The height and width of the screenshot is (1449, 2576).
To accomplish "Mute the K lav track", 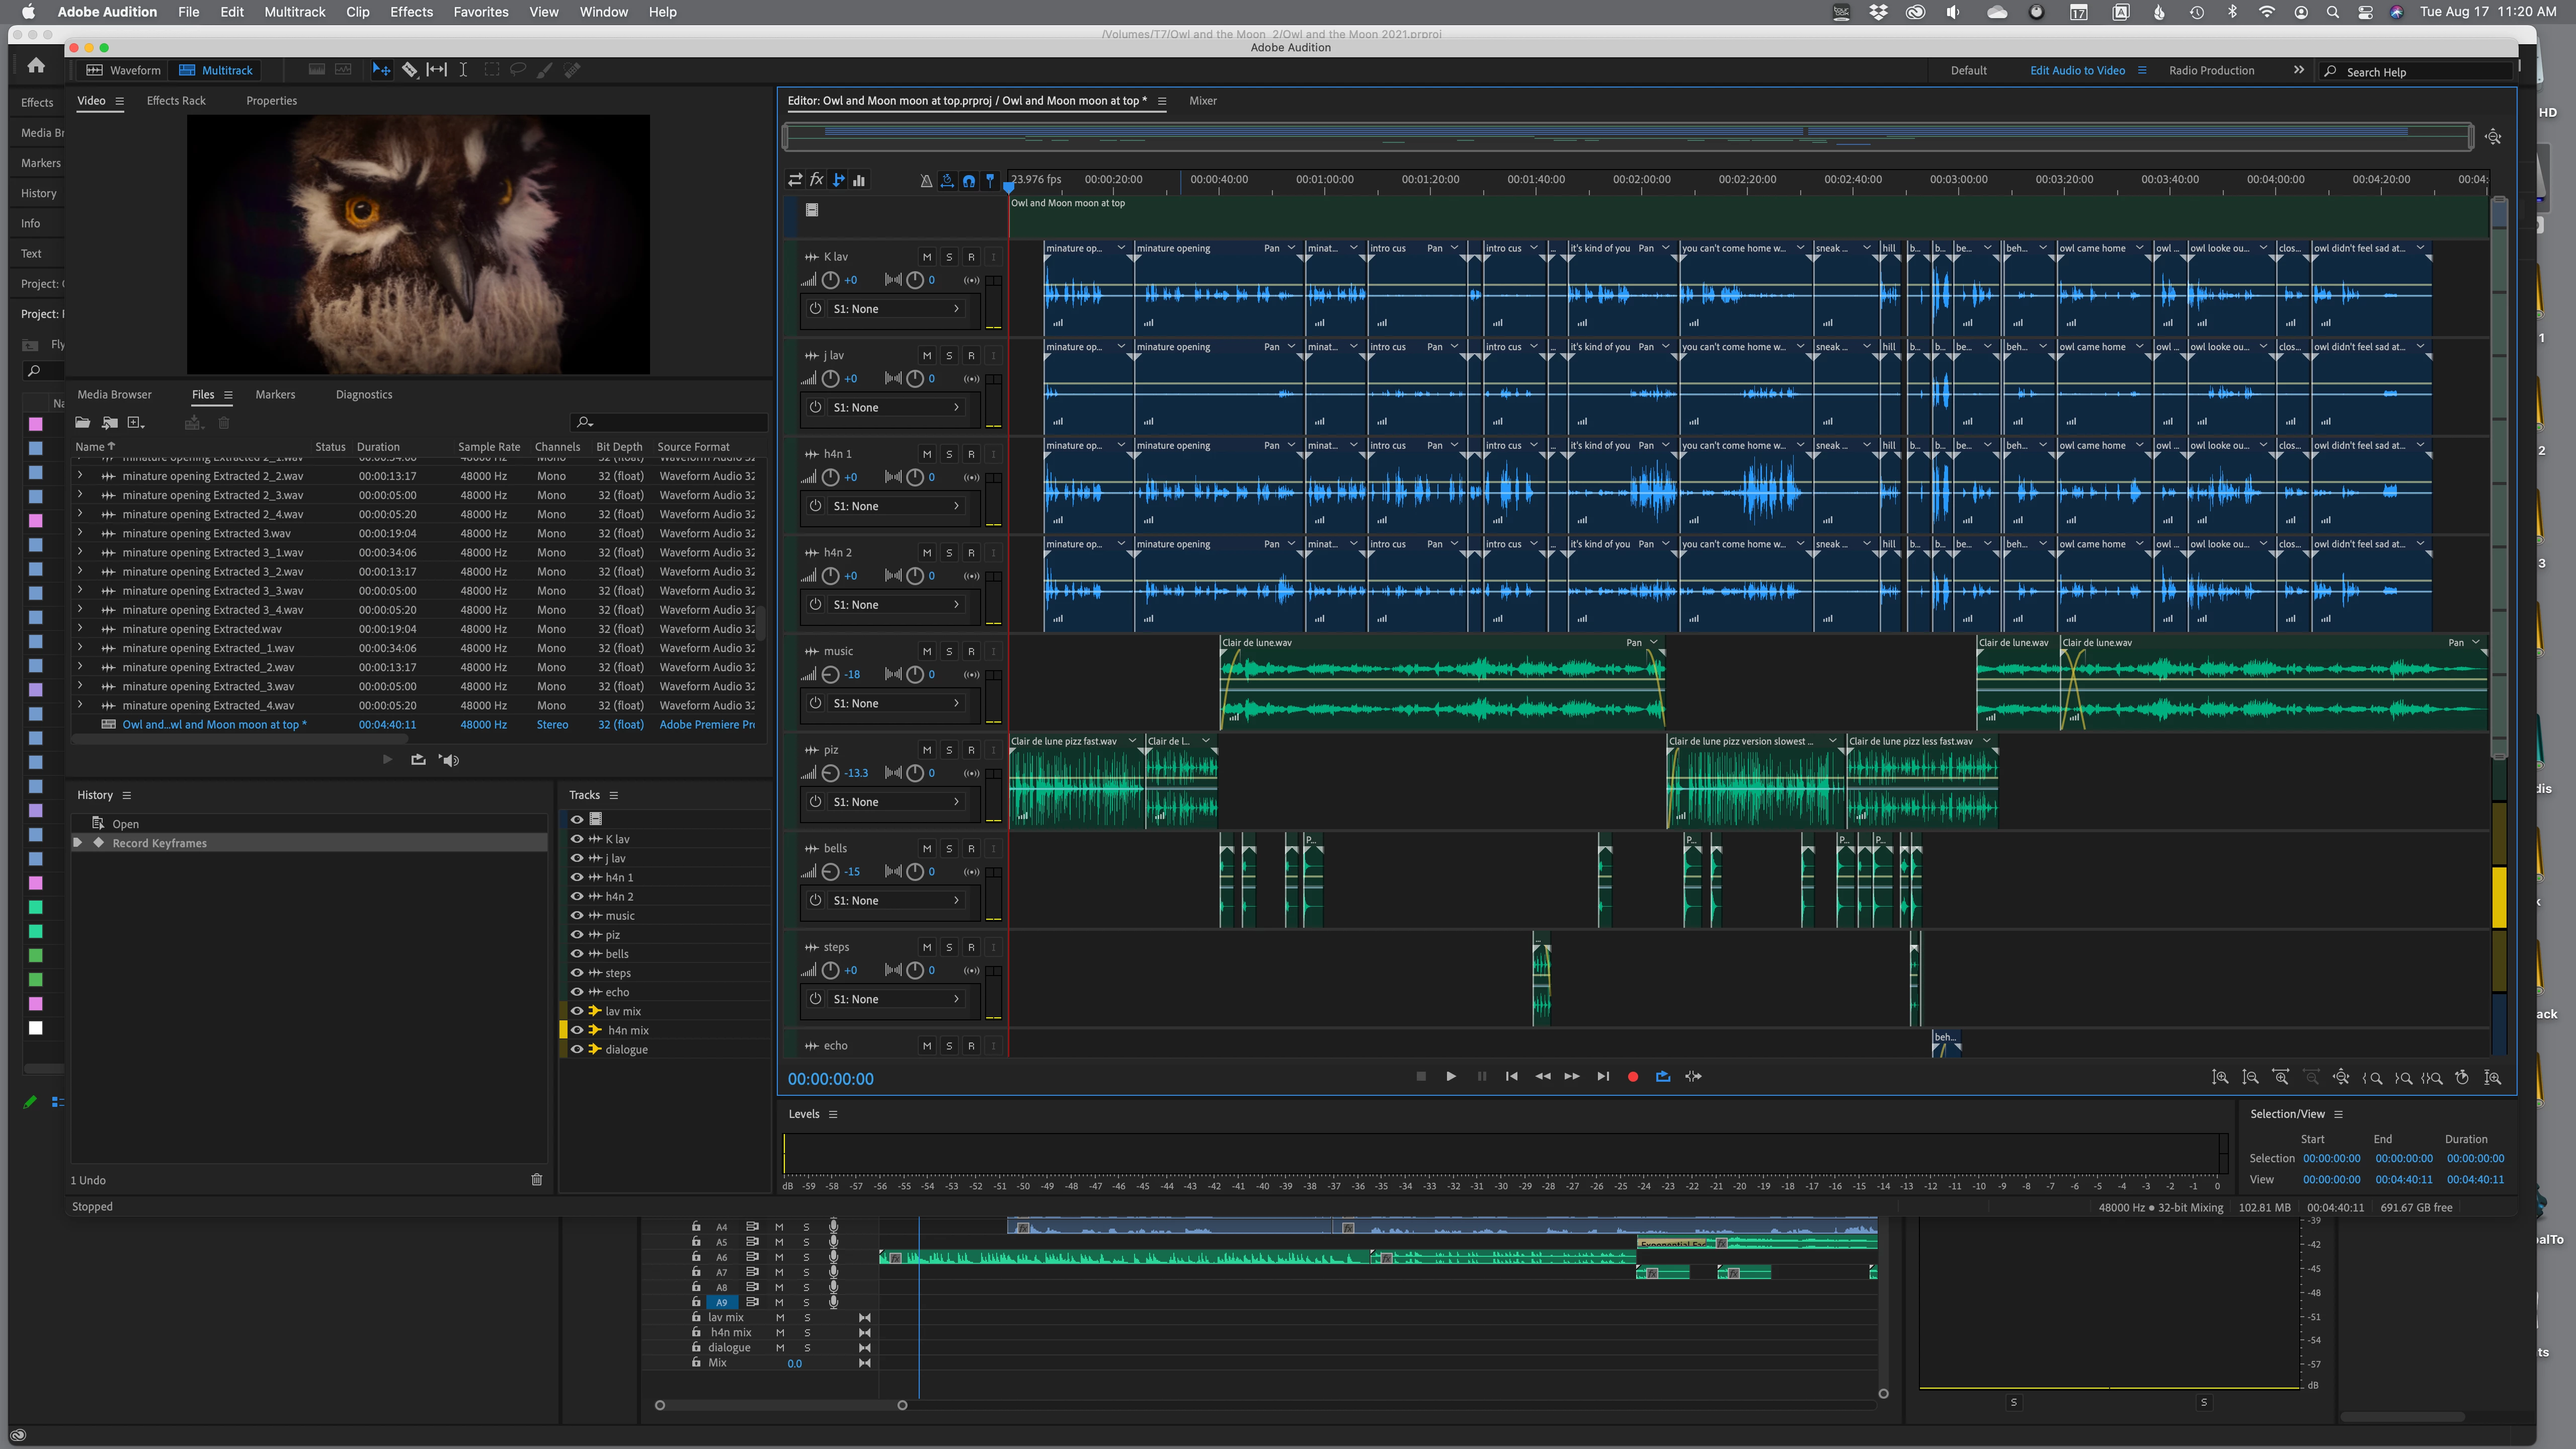I will [927, 257].
